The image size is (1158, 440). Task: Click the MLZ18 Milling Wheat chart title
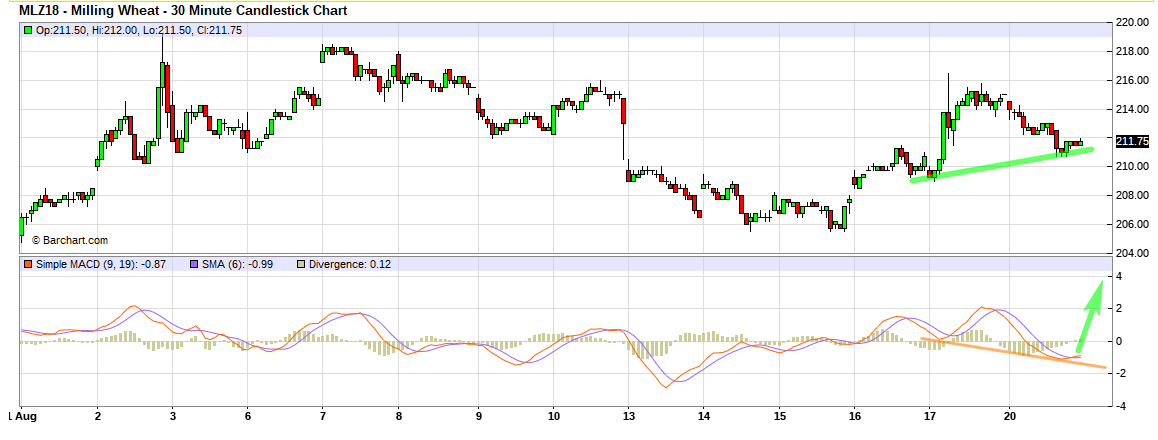click(180, 11)
